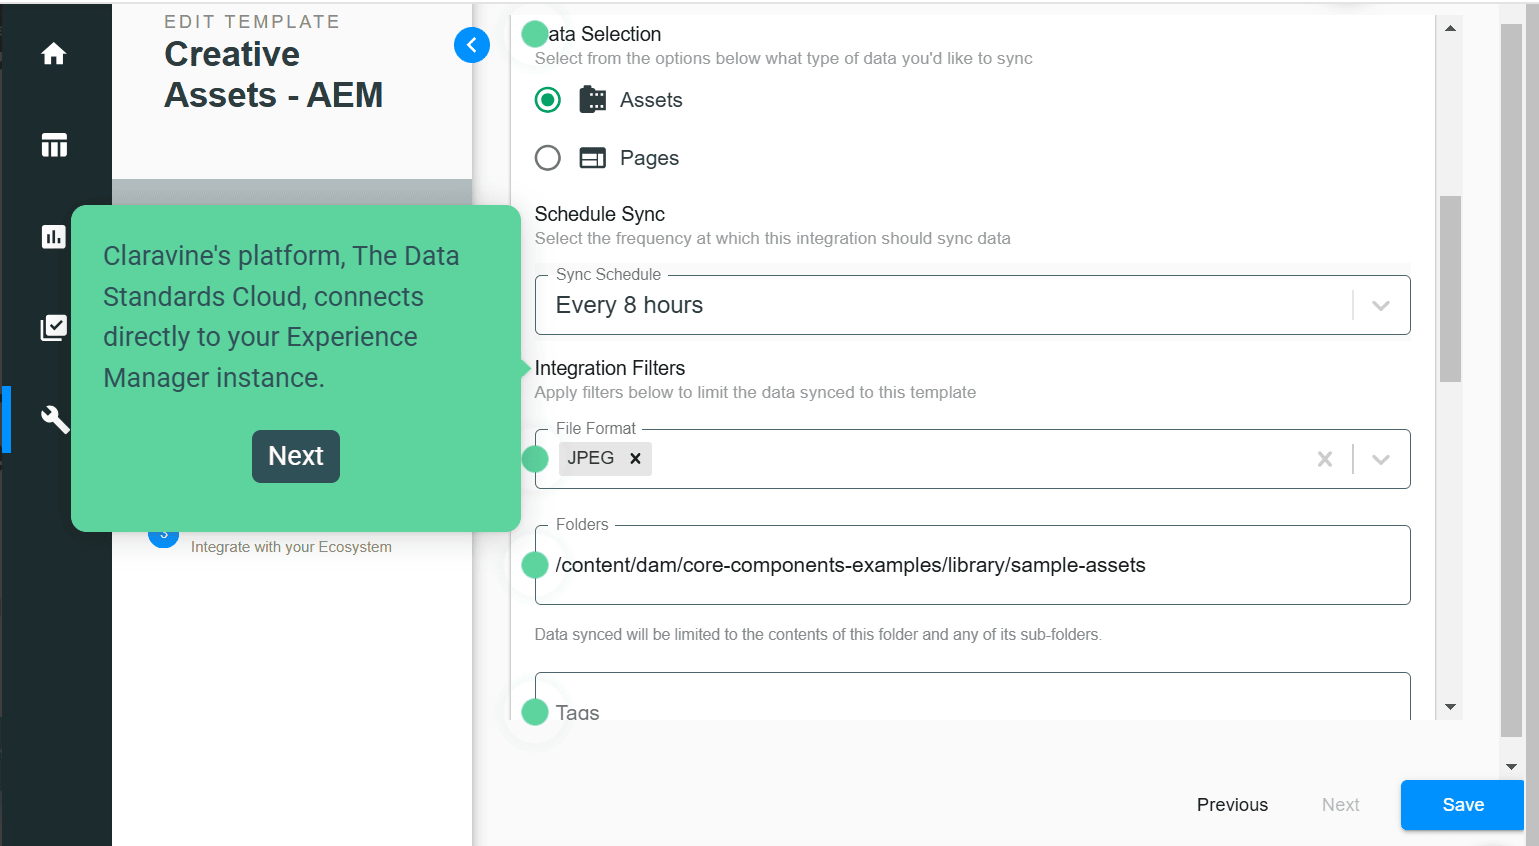Open the wrench settings sidebar icon
The image size is (1539, 846).
[55, 420]
